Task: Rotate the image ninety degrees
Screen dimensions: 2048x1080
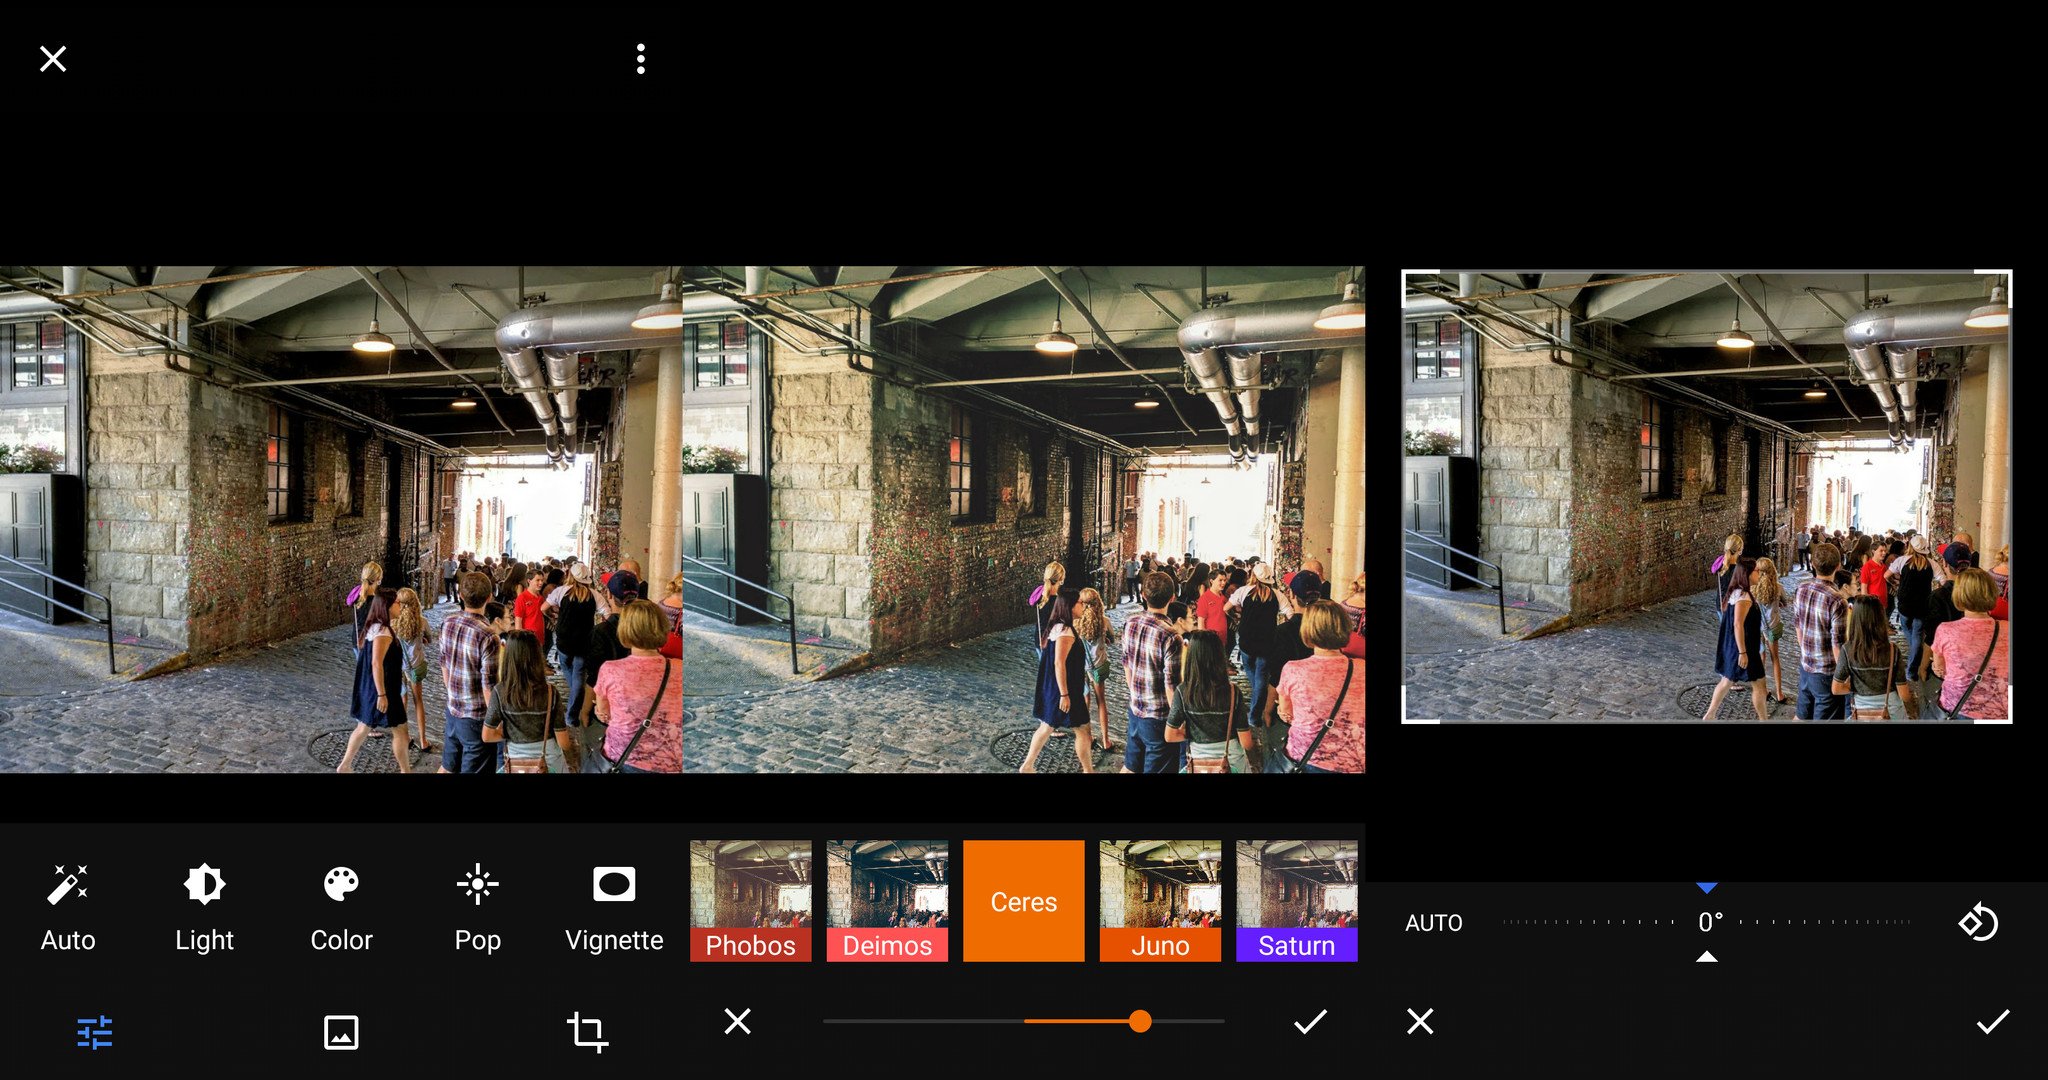Action: pyautogui.click(x=1978, y=922)
